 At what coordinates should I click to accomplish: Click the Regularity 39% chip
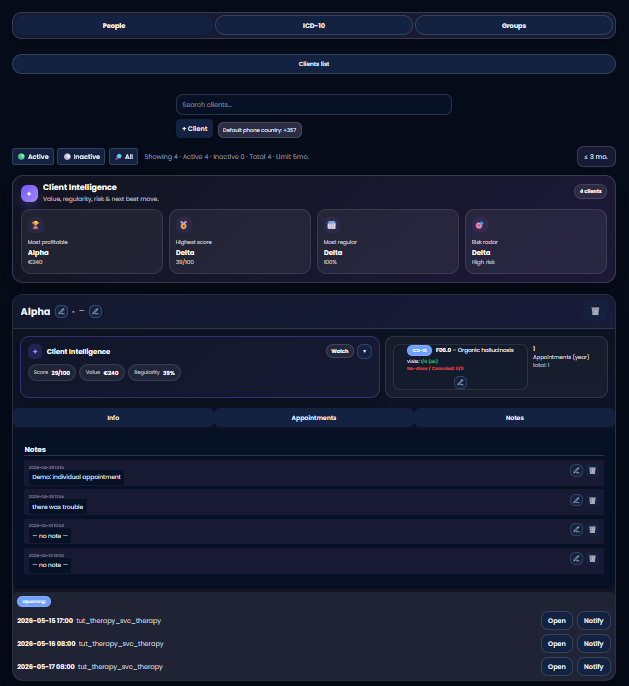(x=154, y=373)
